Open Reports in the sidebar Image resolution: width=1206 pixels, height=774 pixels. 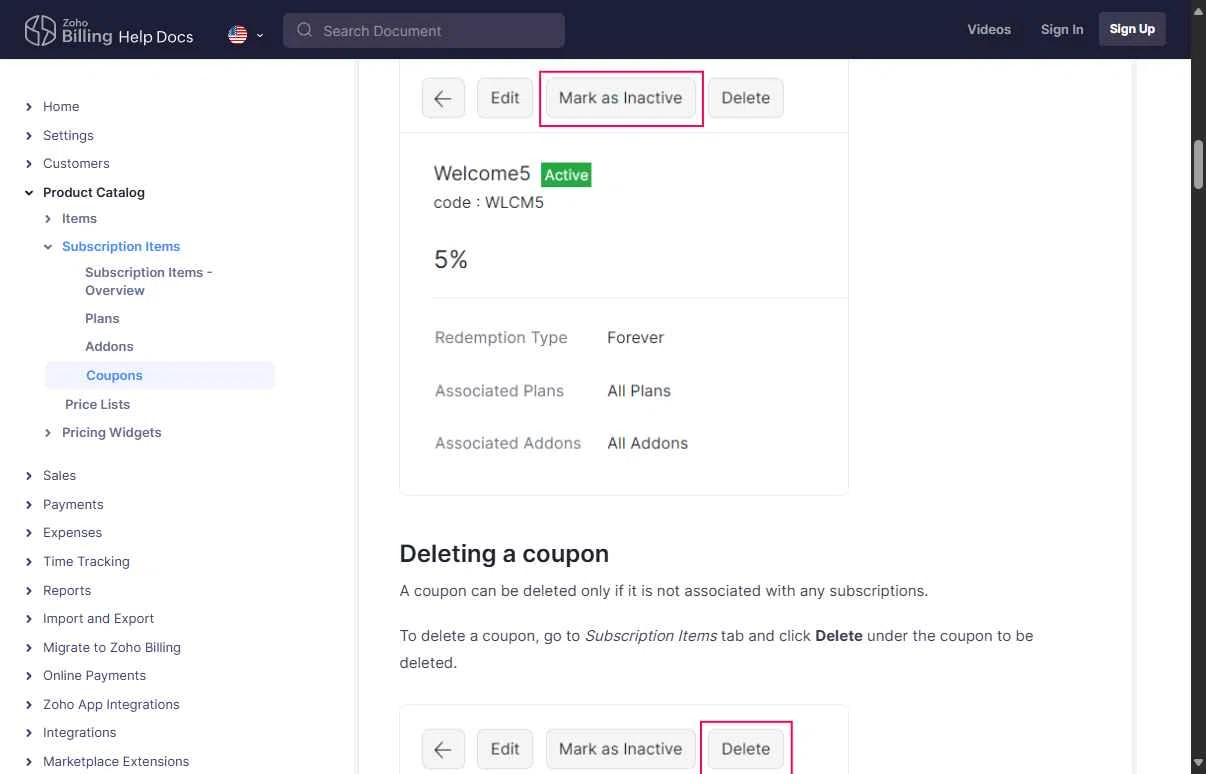click(x=67, y=590)
